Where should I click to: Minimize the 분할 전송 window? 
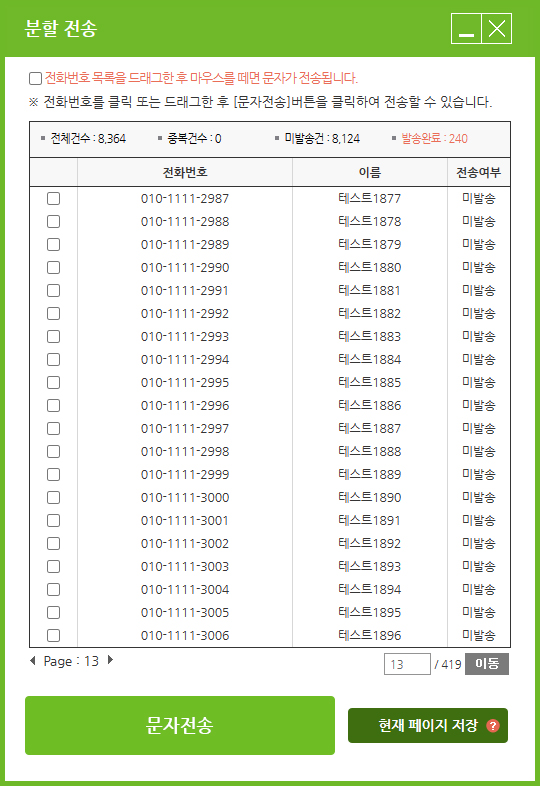click(x=466, y=29)
